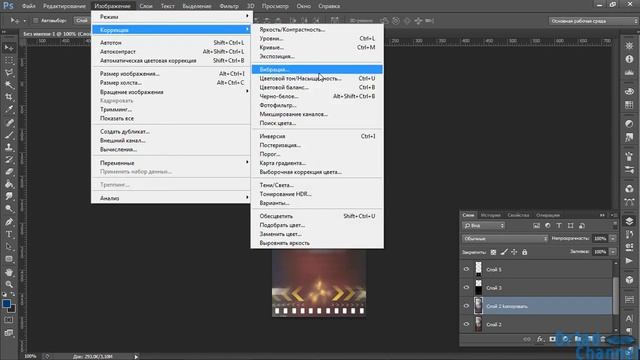This screenshot has width=640, height=360.
Task: Click the Непрозрачность 100% value field
Action: click(x=600, y=238)
